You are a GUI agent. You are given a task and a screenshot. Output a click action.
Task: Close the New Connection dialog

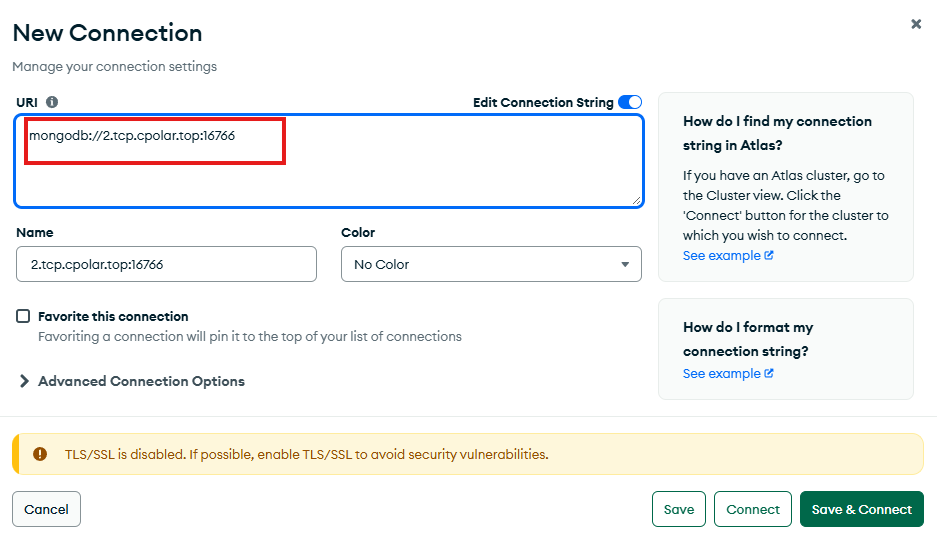click(x=916, y=24)
